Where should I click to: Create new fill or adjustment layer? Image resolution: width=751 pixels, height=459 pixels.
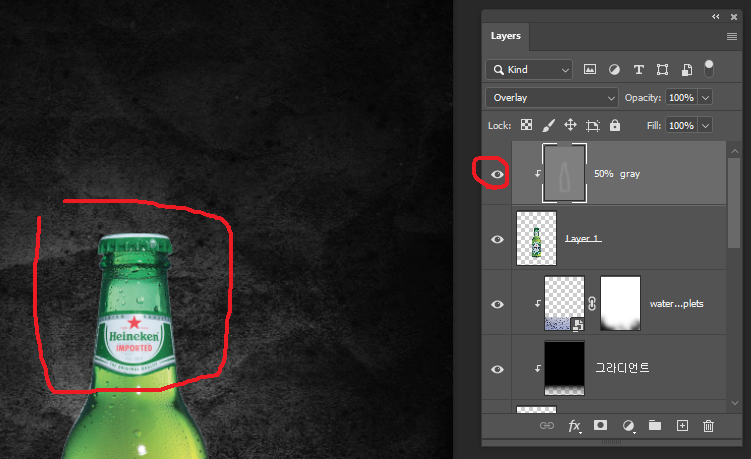pos(628,425)
